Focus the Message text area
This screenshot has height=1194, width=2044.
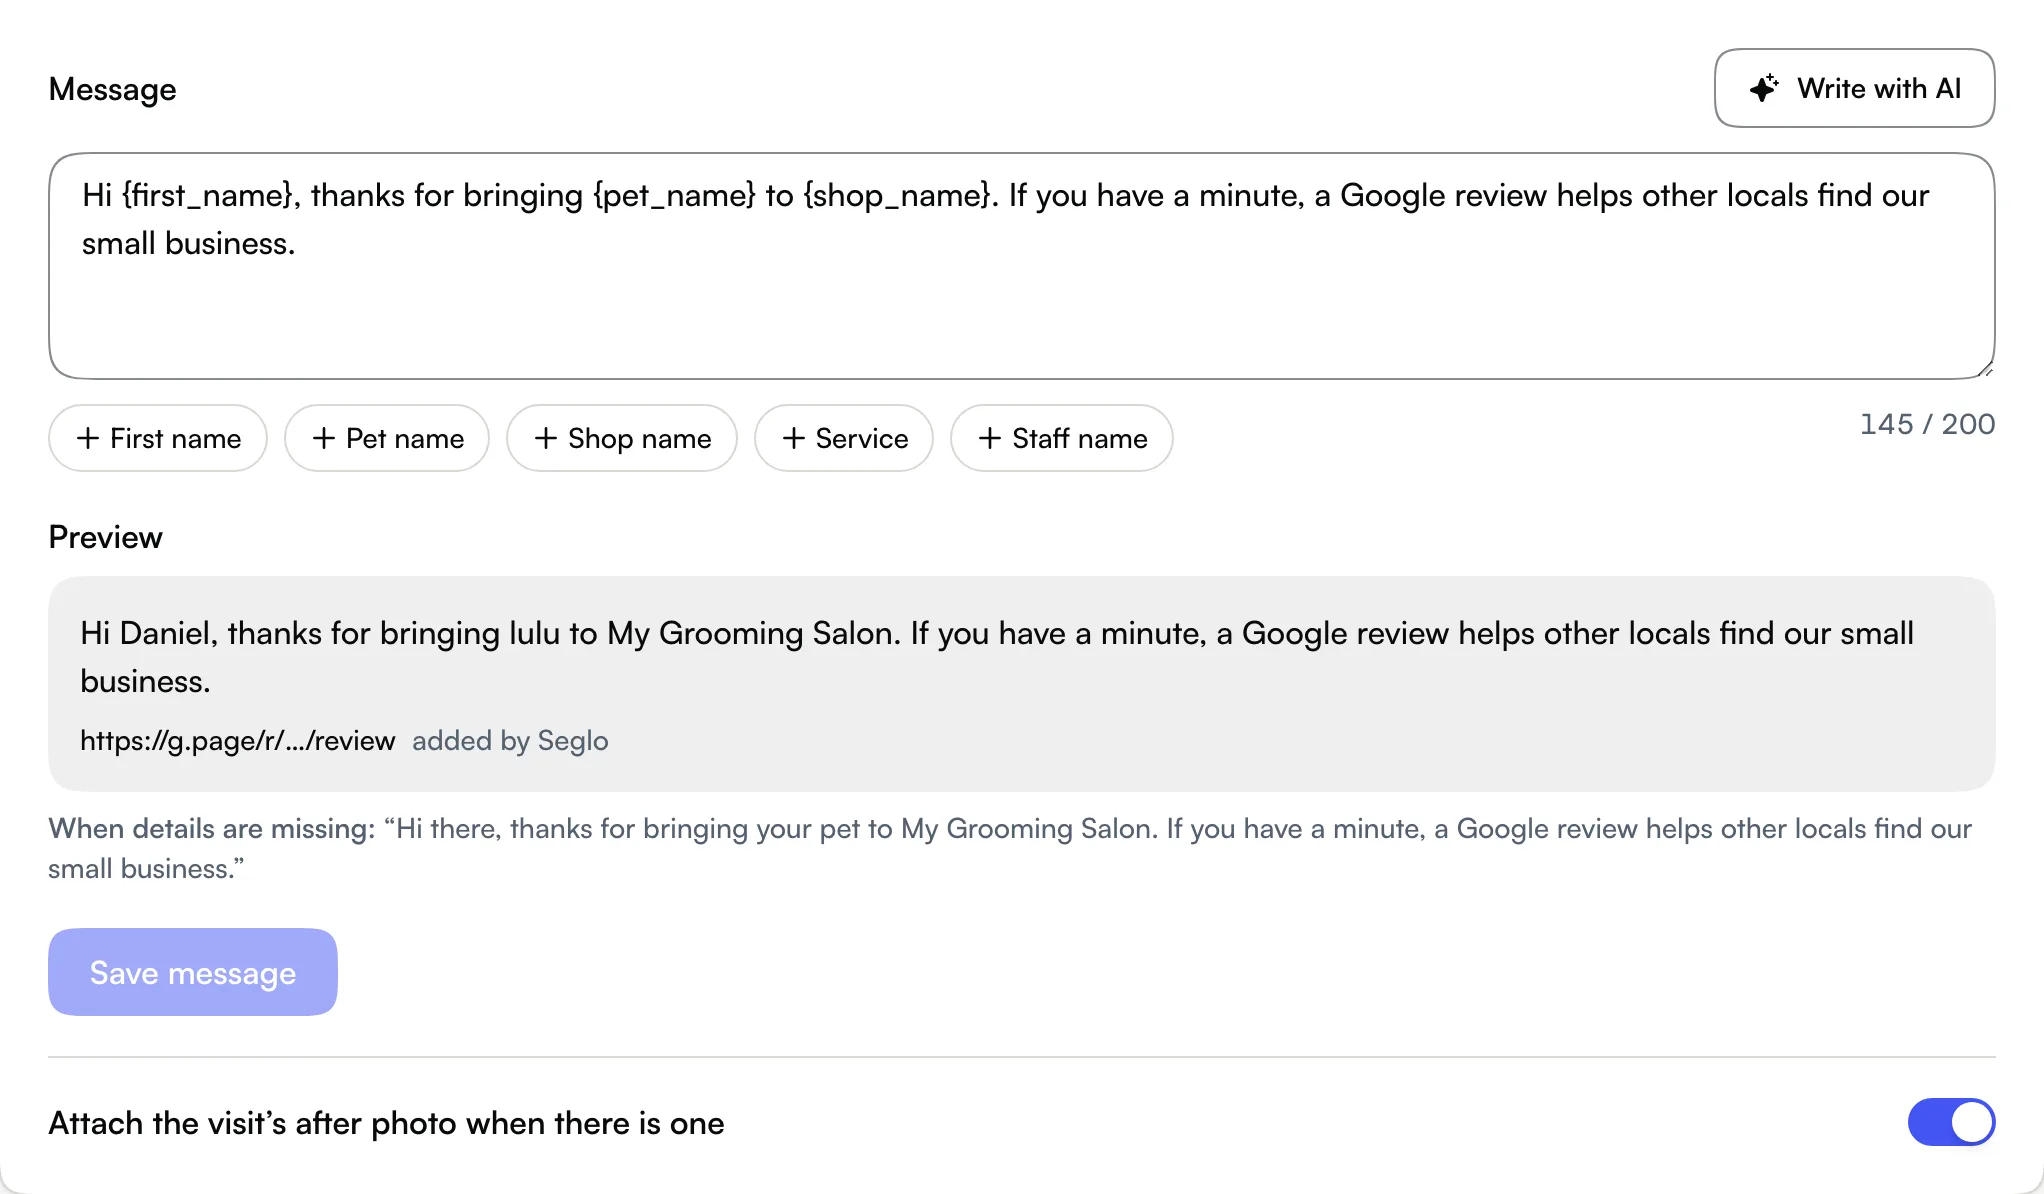pyautogui.click(x=1021, y=266)
